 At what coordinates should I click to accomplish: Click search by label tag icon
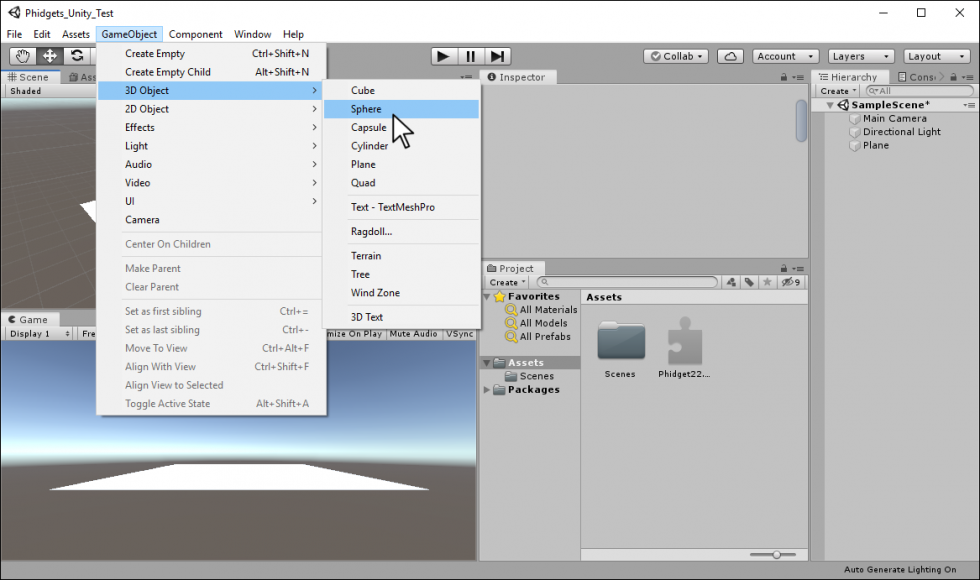click(749, 282)
